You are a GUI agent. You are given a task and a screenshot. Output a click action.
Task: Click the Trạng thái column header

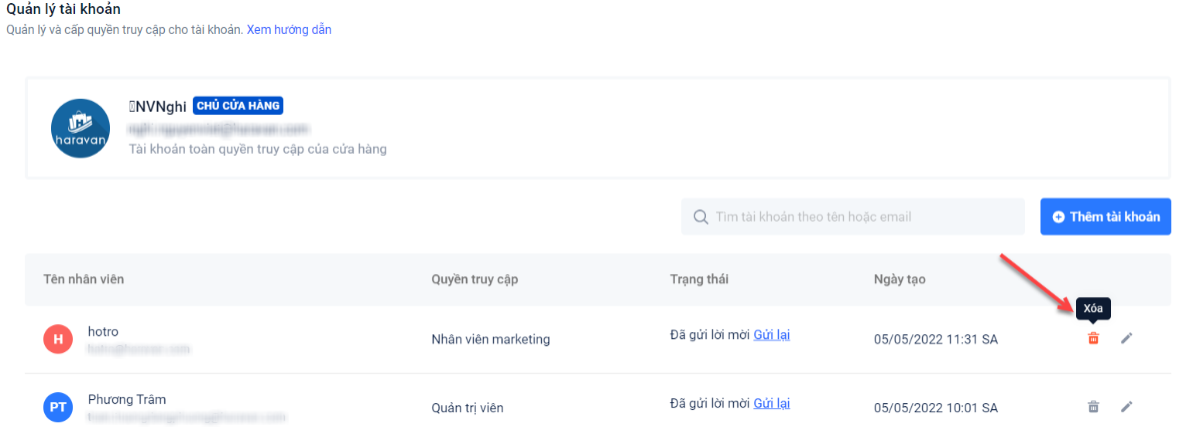pyautogui.click(x=699, y=279)
